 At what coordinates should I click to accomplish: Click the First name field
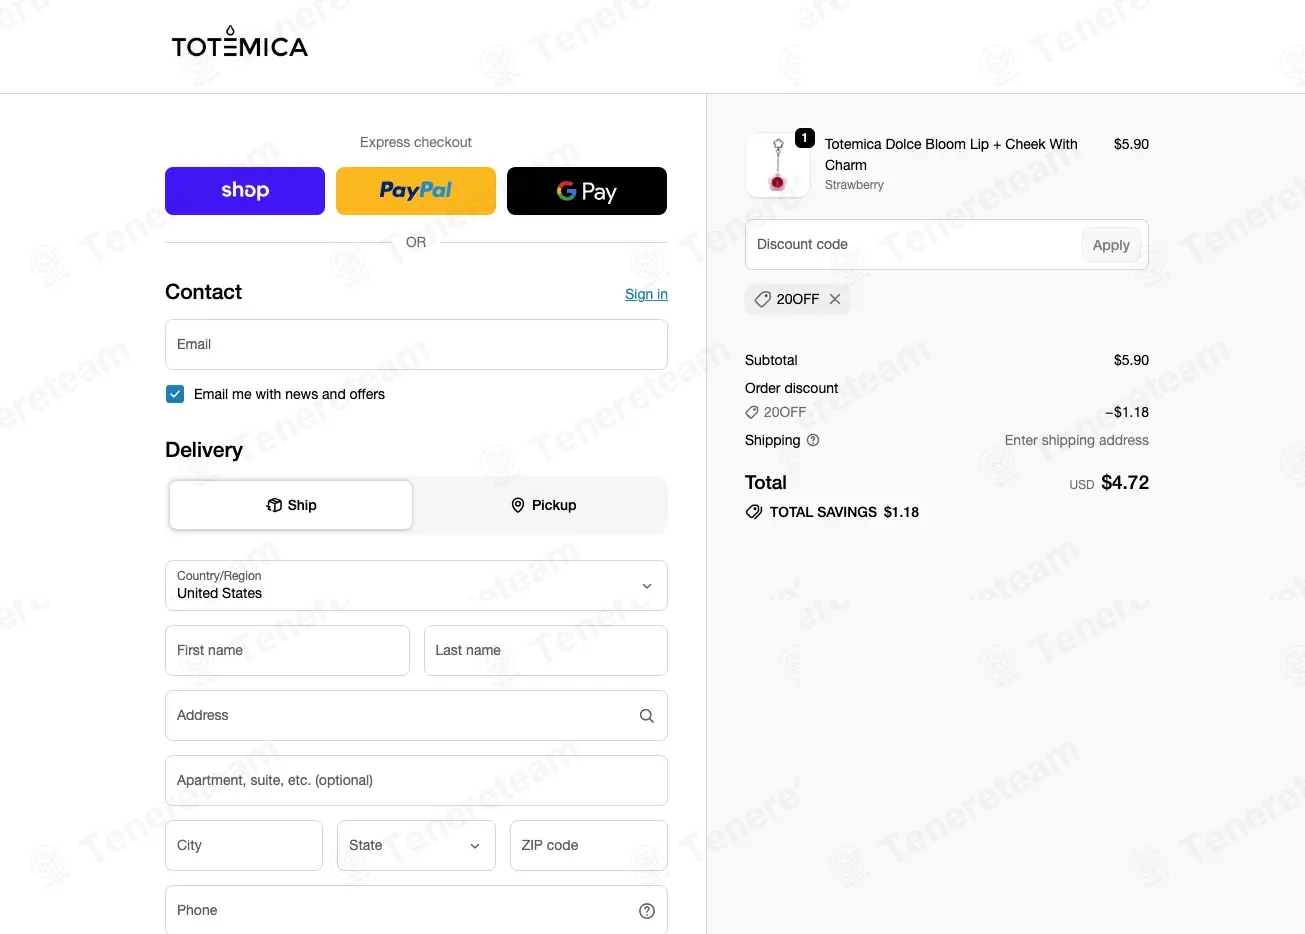tap(287, 650)
